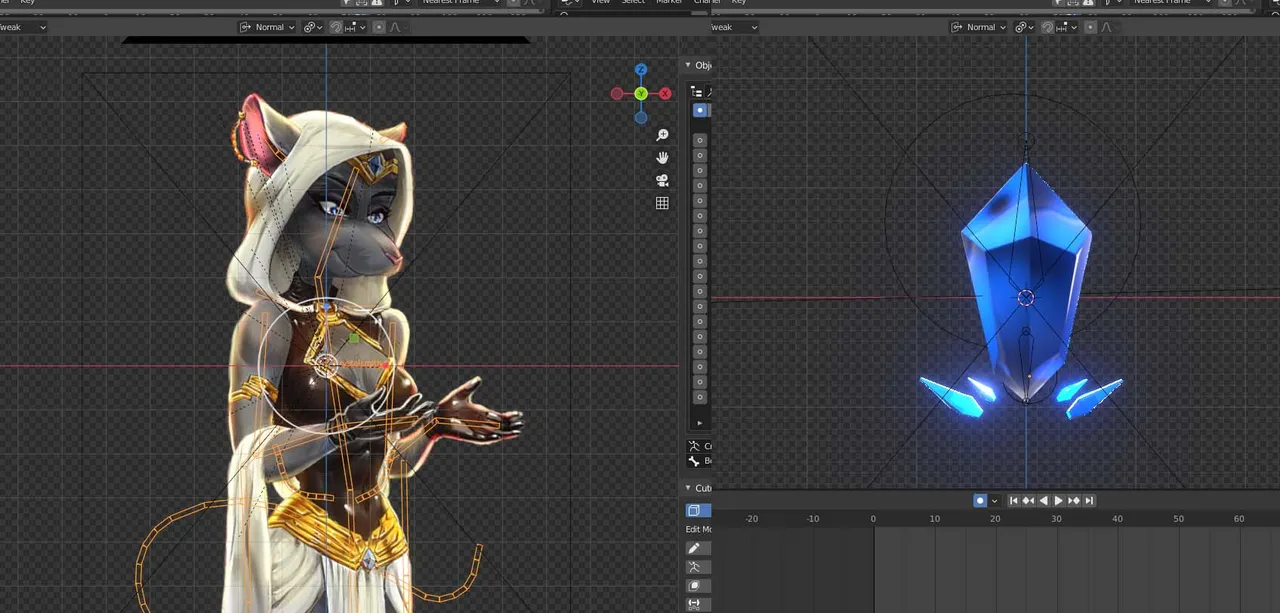Click frame 0 on the timeline ruler
The image size is (1280, 613).
click(873, 519)
